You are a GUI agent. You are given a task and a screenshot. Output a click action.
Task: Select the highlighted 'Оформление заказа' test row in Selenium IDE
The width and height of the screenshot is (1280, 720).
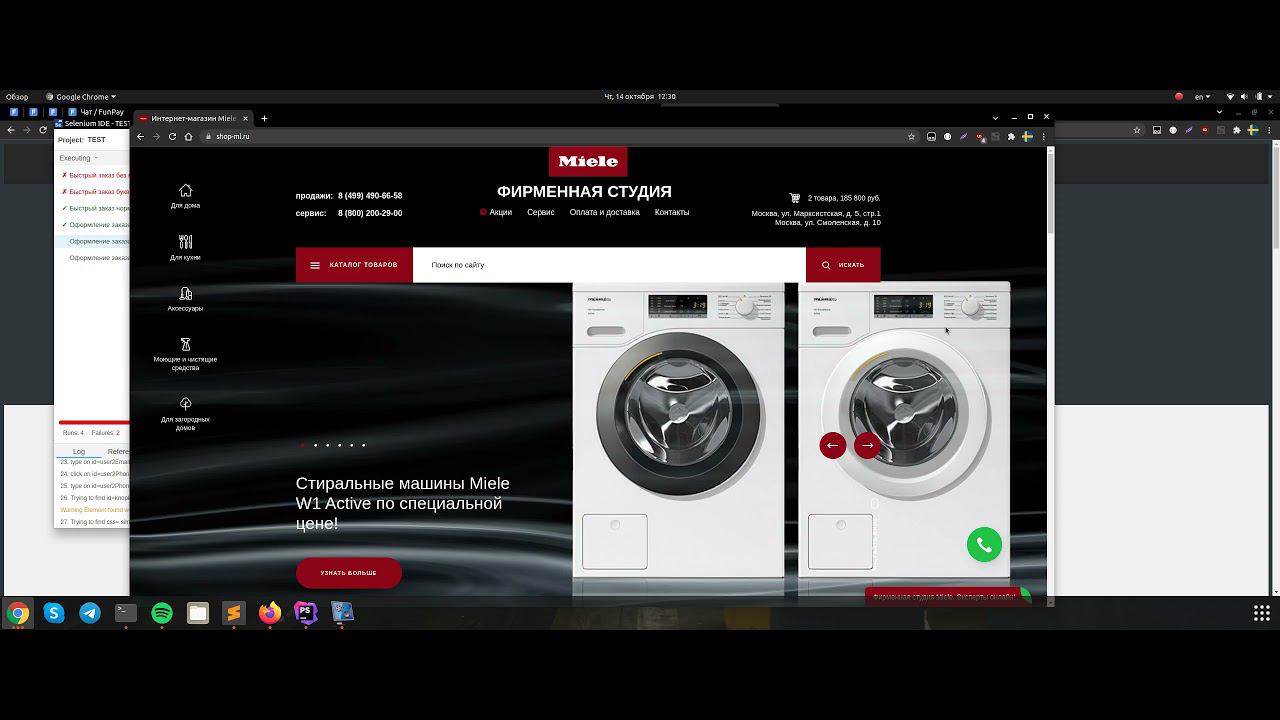pos(94,241)
